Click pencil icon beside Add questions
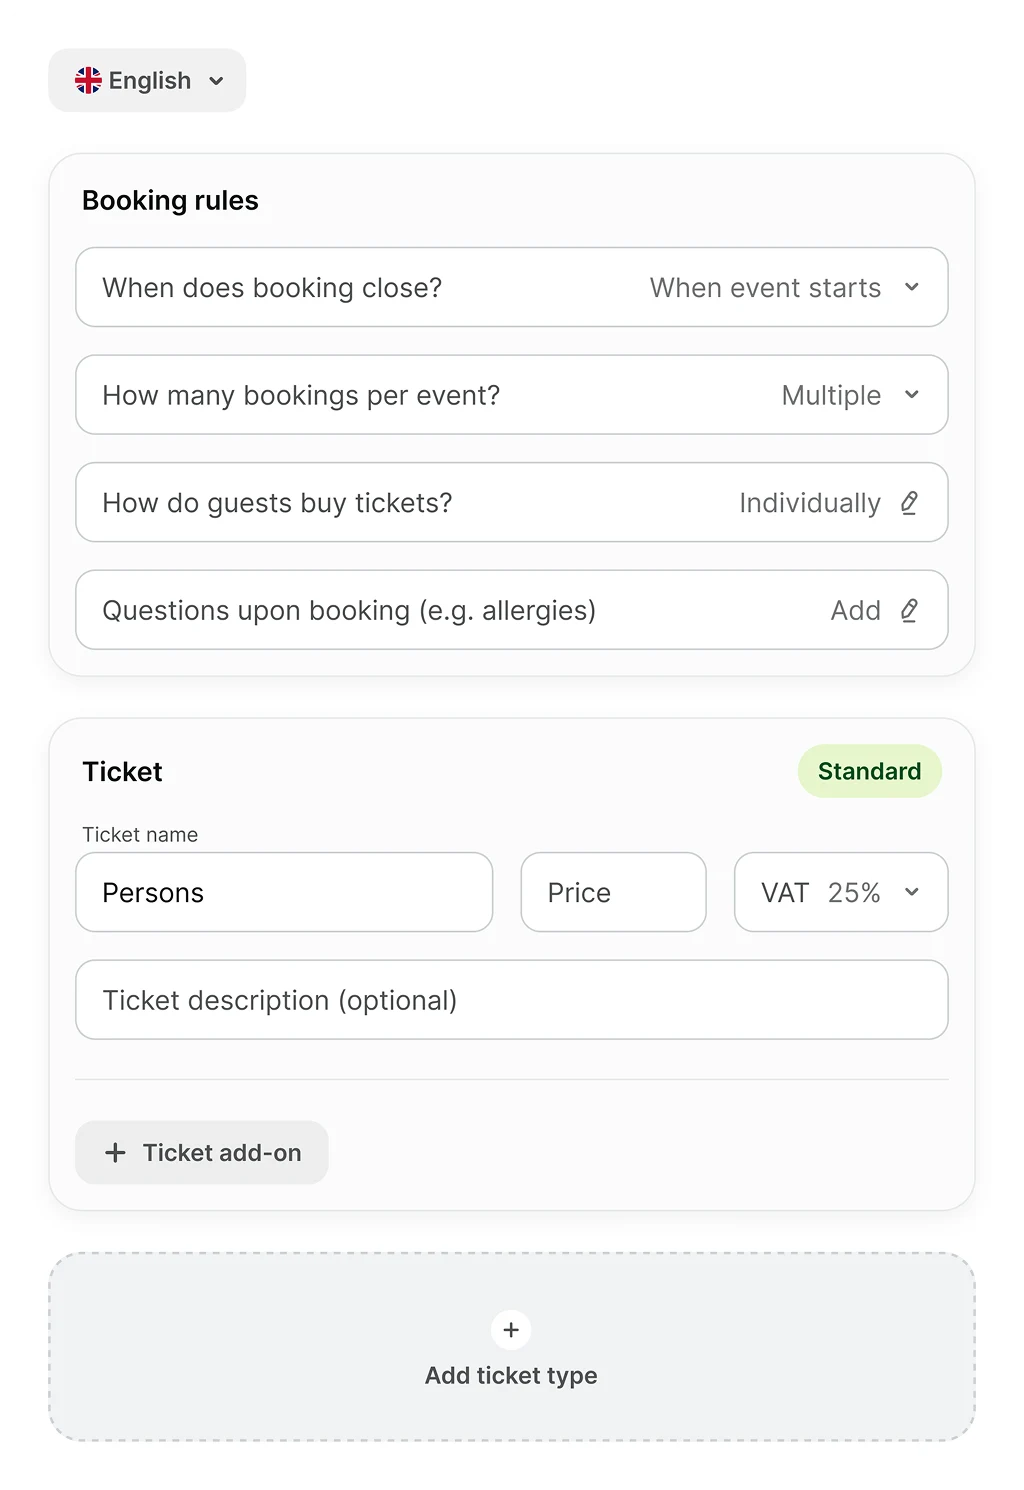1024x1490 pixels. pos(909,610)
